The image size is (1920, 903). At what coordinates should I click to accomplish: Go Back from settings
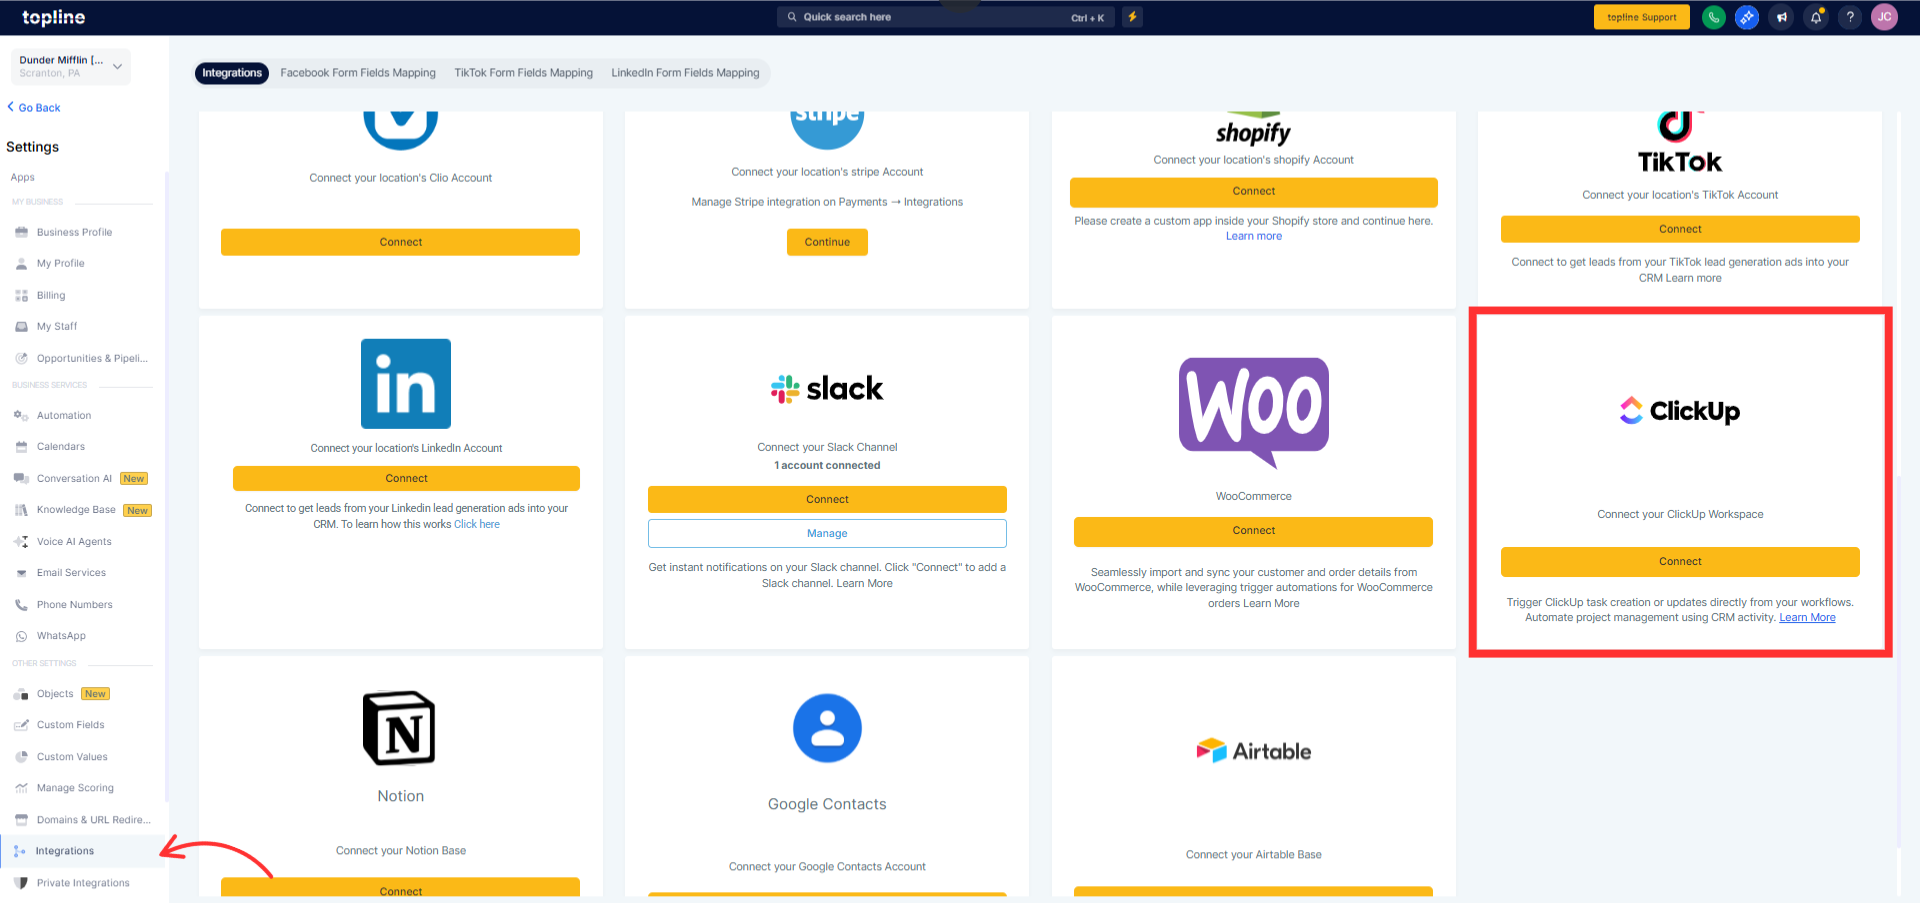(x=34, y=108)
